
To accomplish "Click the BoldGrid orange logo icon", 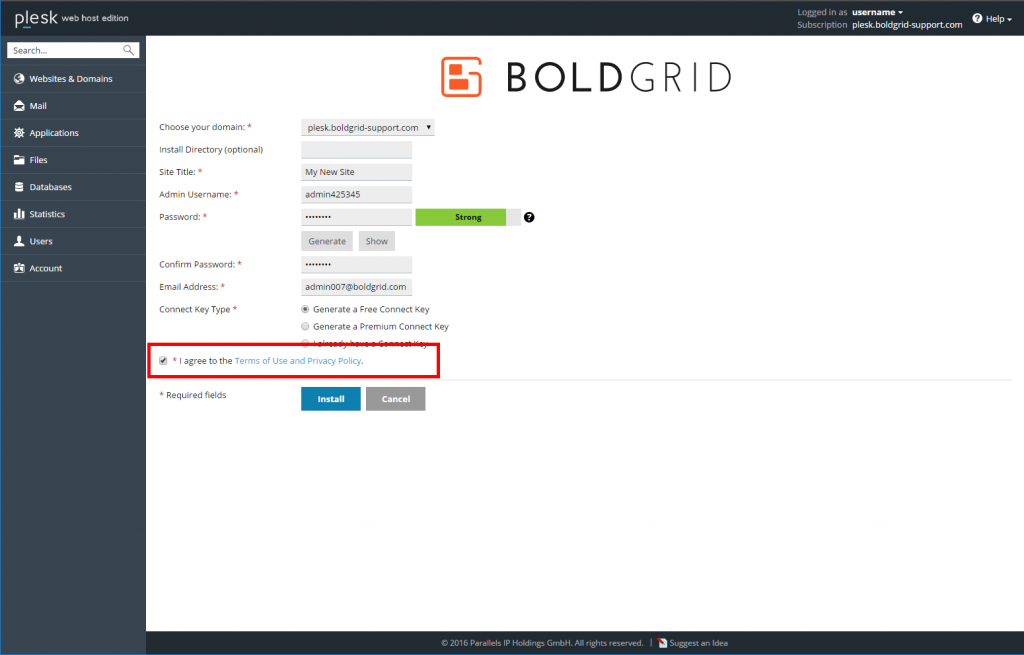I will pos(462,77).
